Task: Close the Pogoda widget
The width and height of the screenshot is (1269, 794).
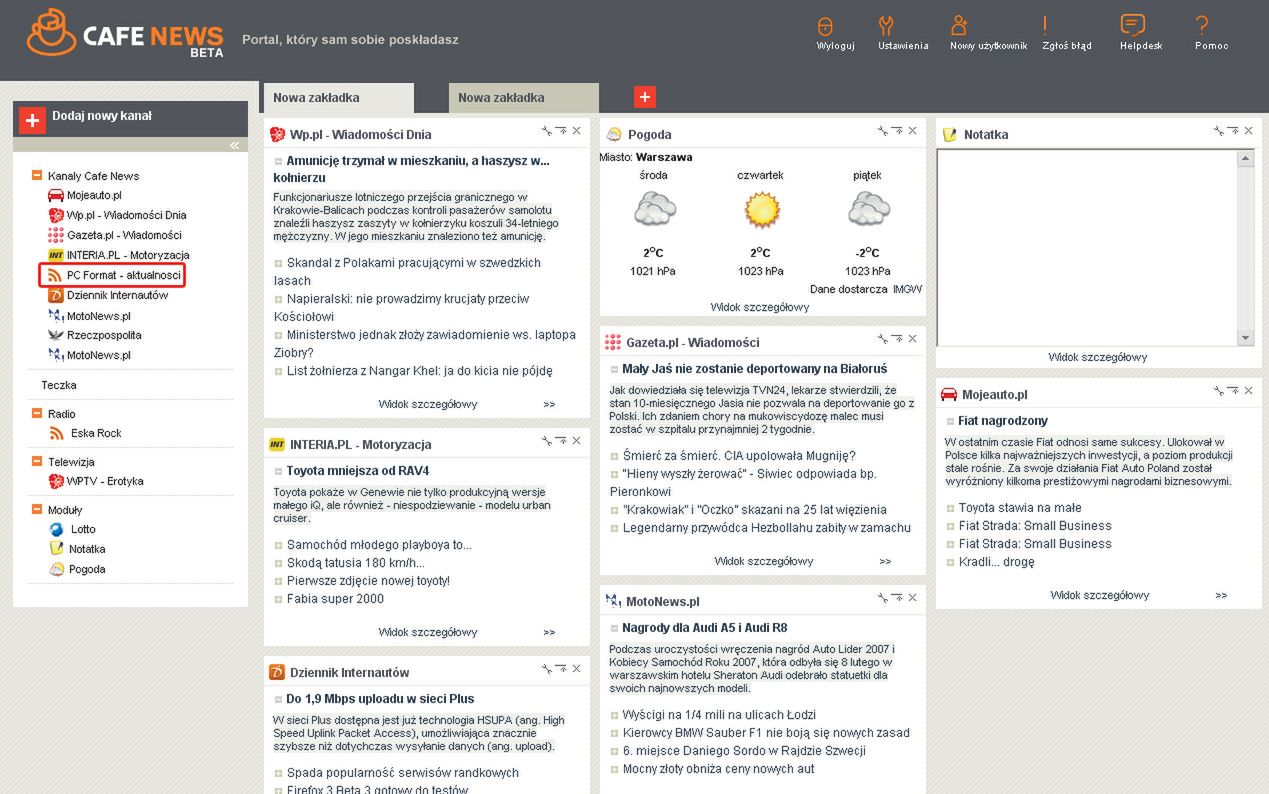Action: click(912, 131)
